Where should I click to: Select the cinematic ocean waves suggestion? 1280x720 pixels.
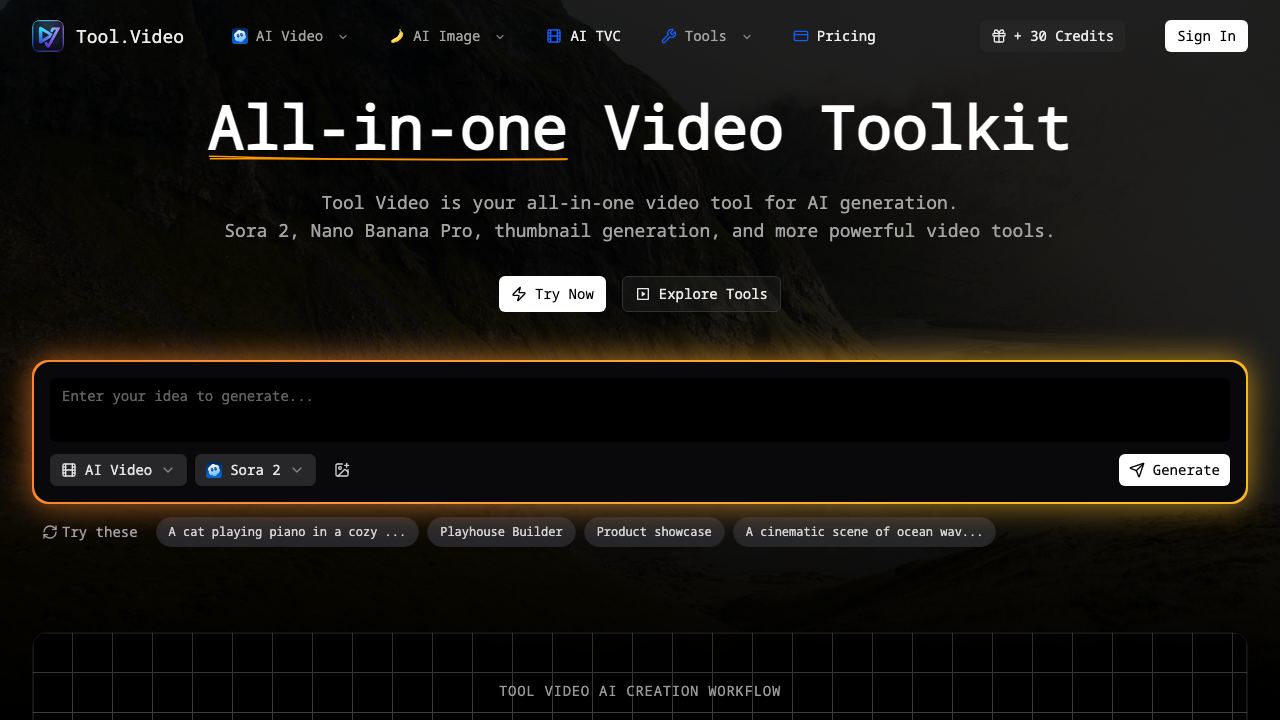pyautogui.click(x=864, y=532)
